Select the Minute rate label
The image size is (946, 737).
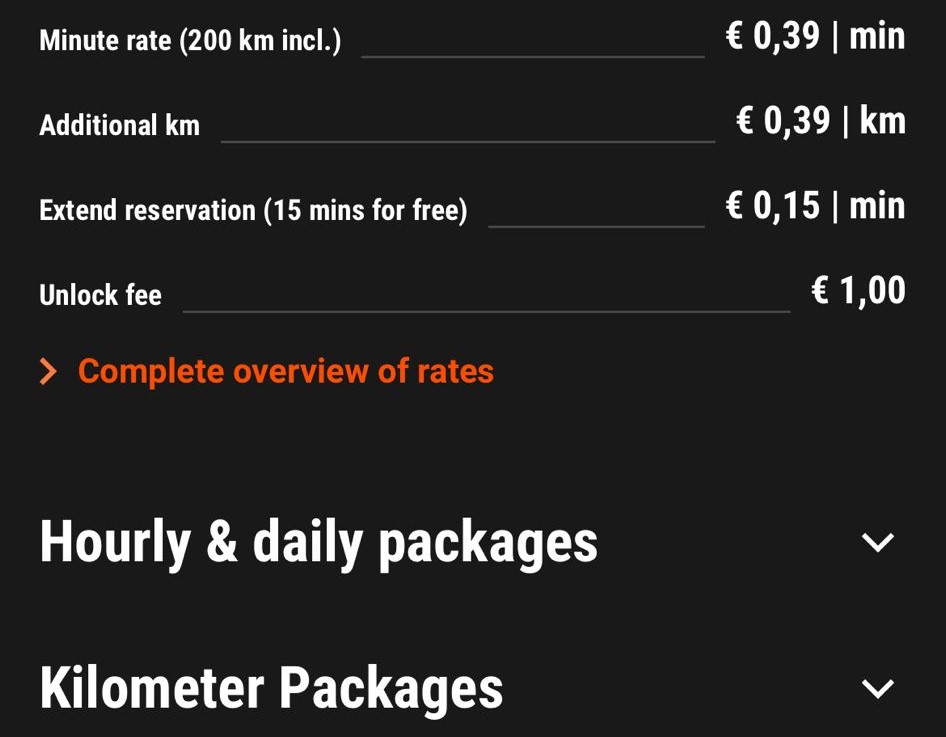pyautogui.click(x=106, y=42)
